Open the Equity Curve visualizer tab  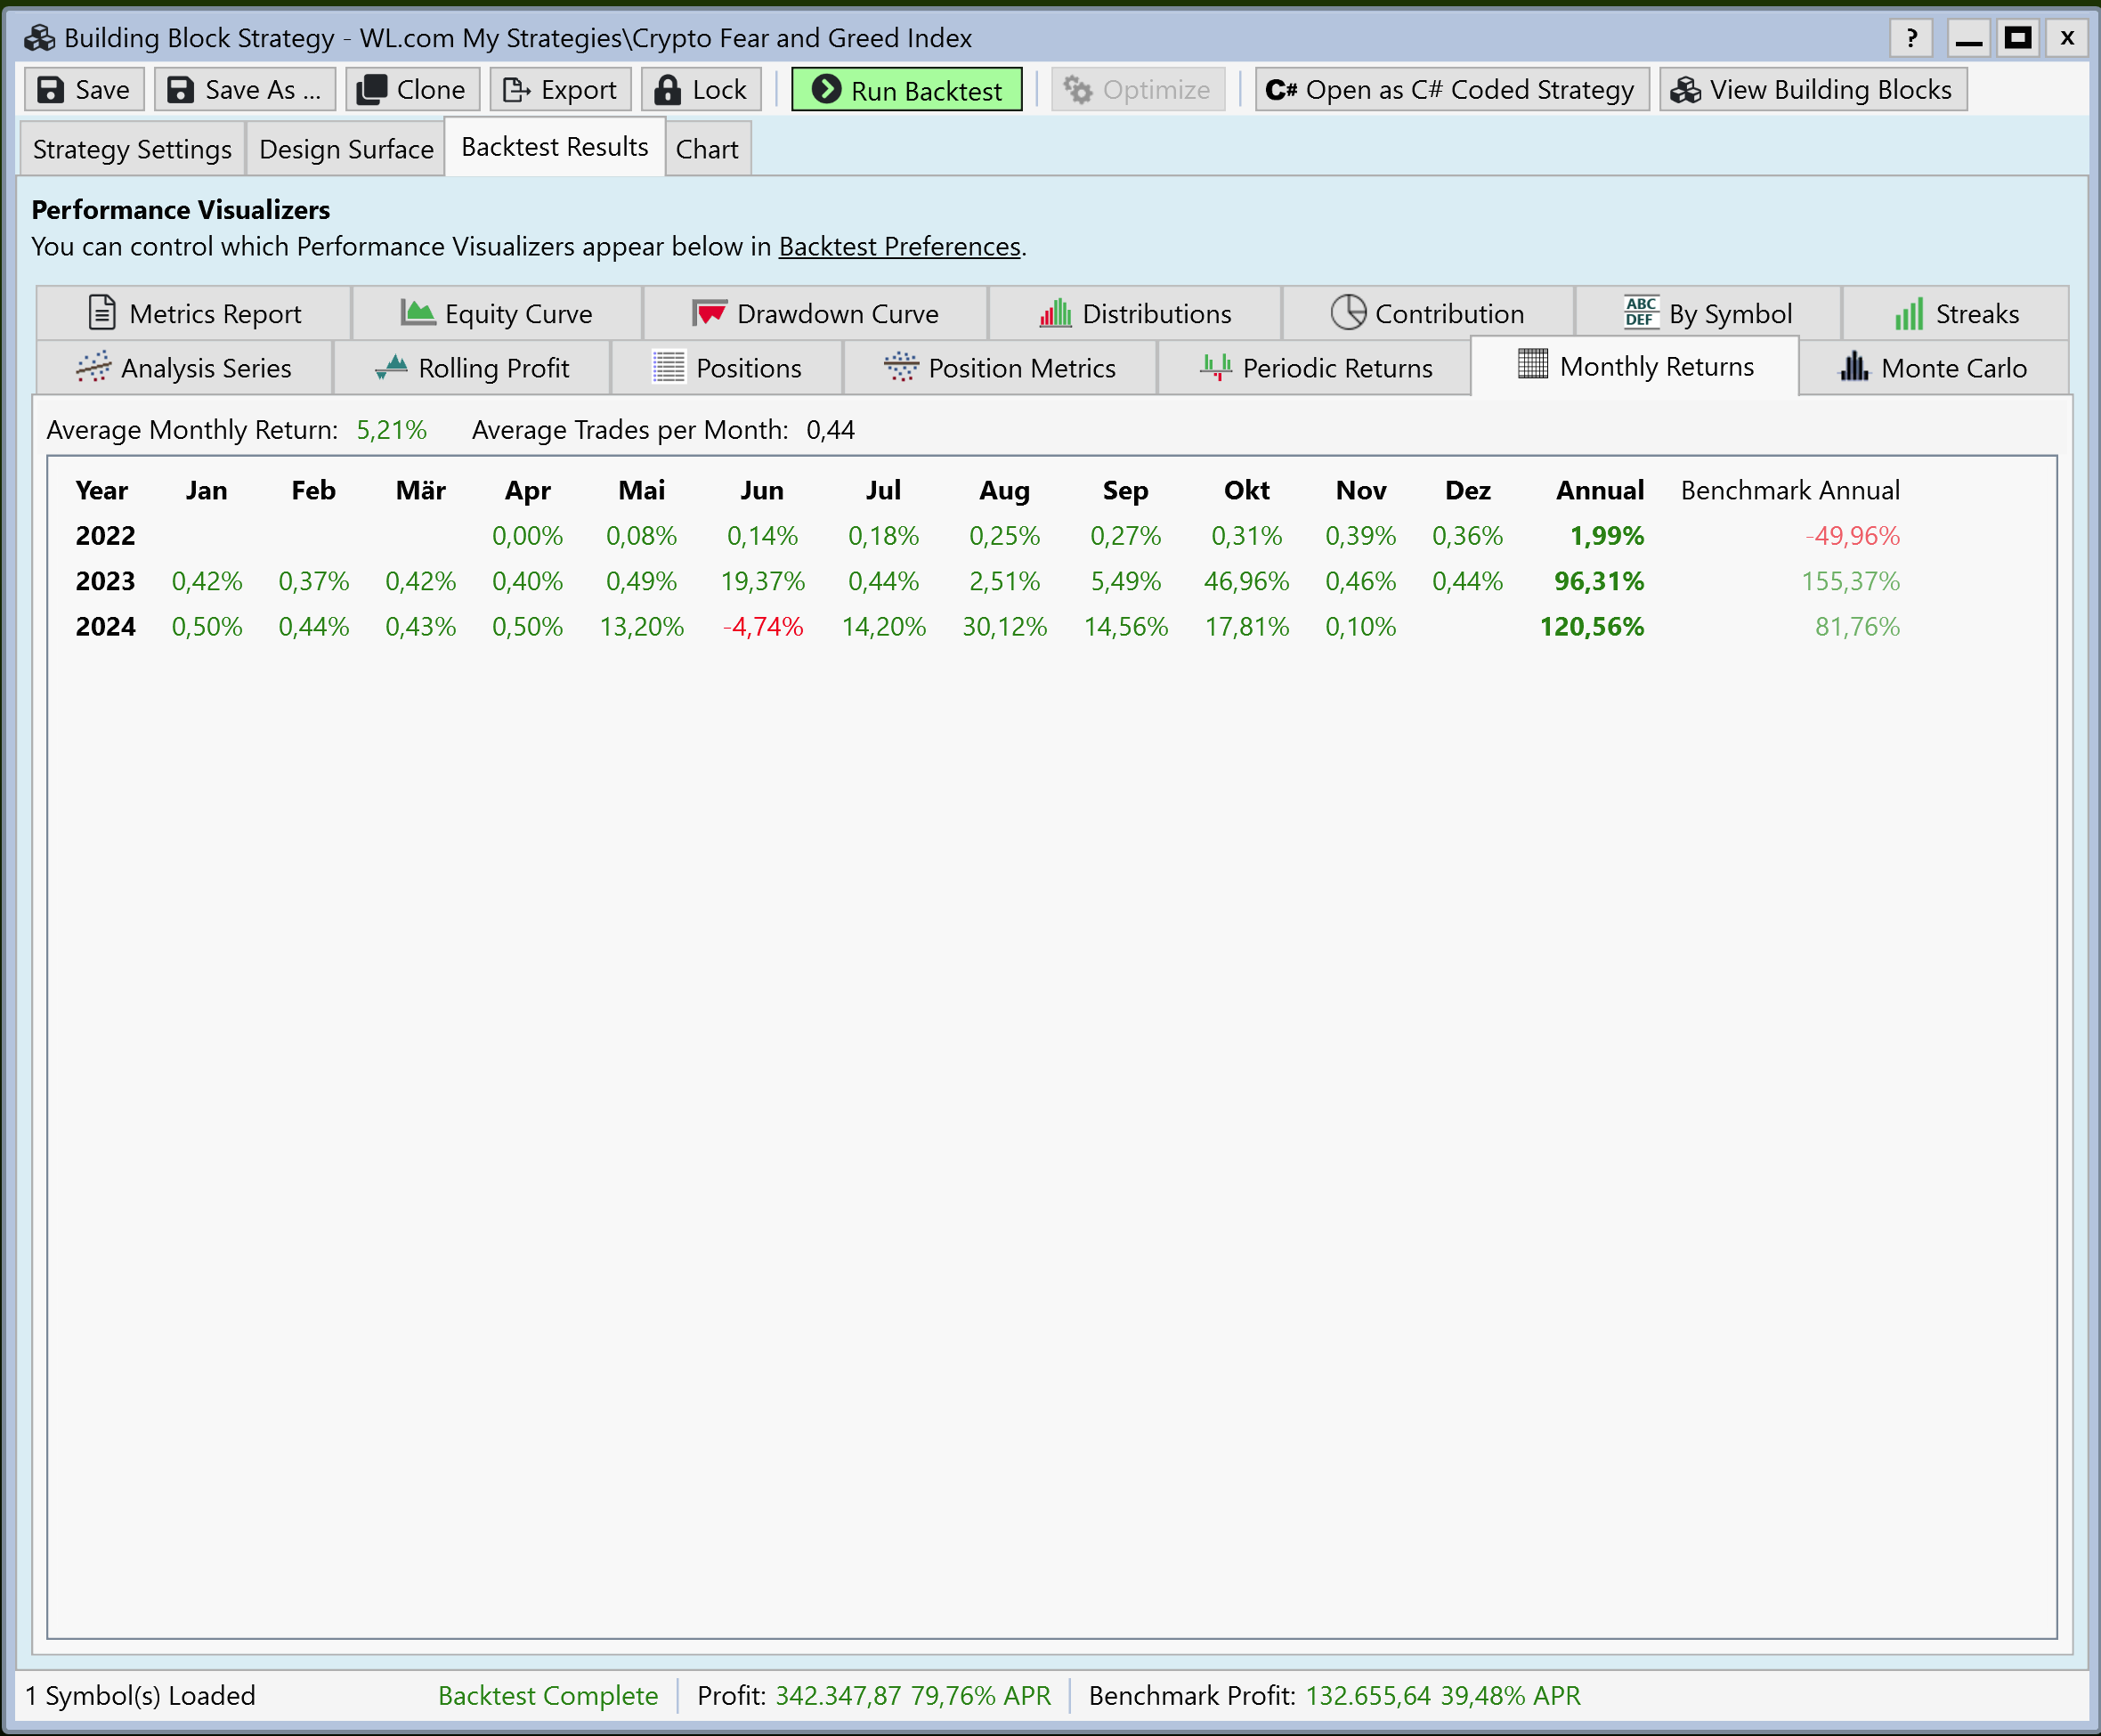[x=497, y=314]
